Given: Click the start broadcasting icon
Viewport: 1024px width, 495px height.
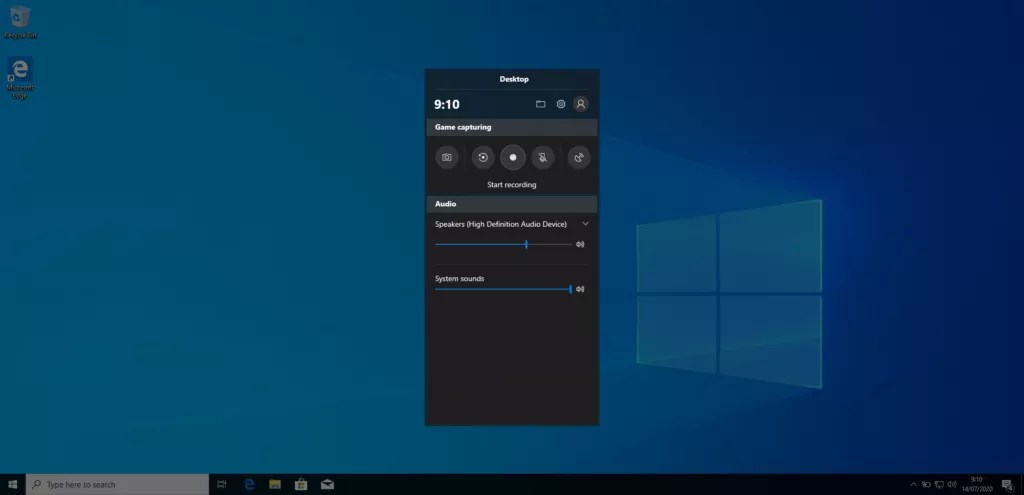Looking at the screenshot, I should [579, 157].
